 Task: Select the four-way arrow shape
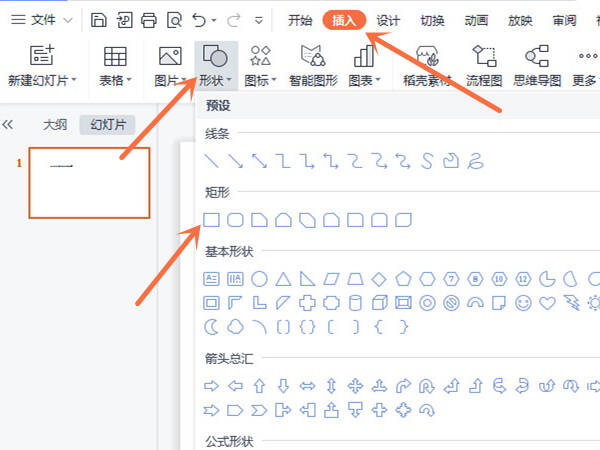(x=355, y=386)
